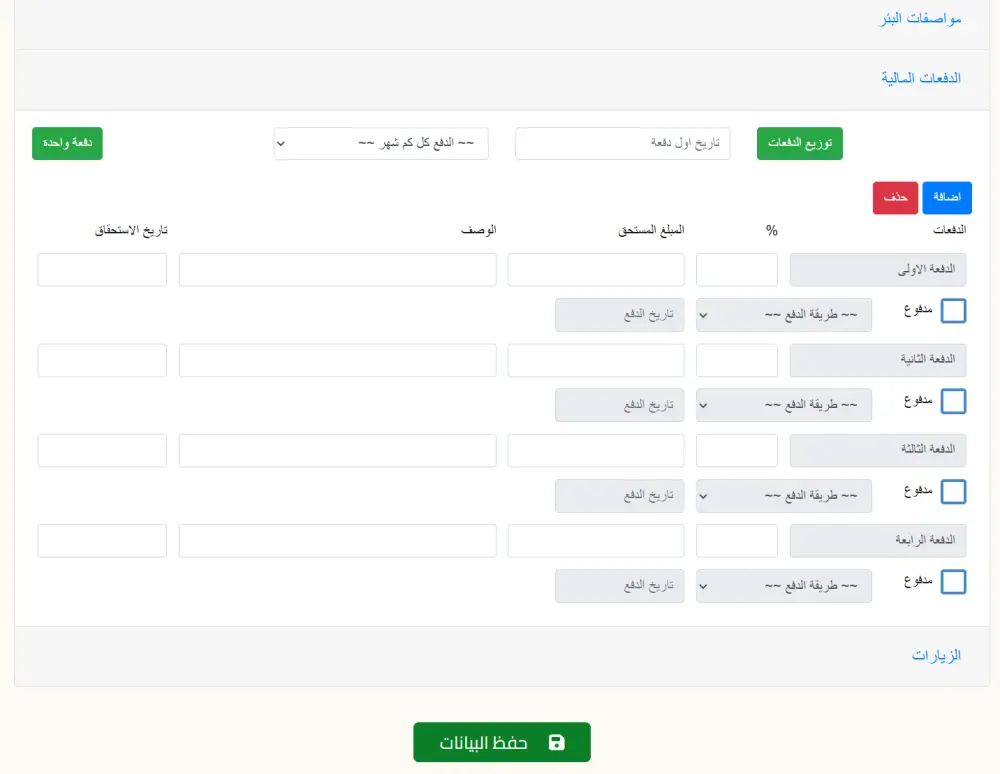Expand the الزيارات section
The width and height of the screenshot is (1000, 774).
click(938, 655)
